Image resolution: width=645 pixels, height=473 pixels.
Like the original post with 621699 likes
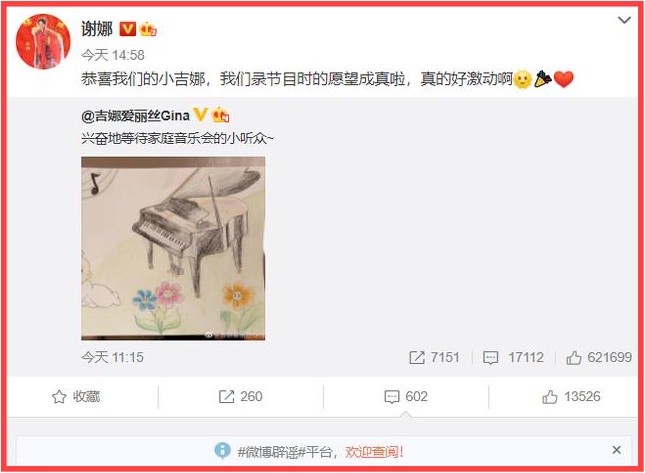(x=599, y=357)
